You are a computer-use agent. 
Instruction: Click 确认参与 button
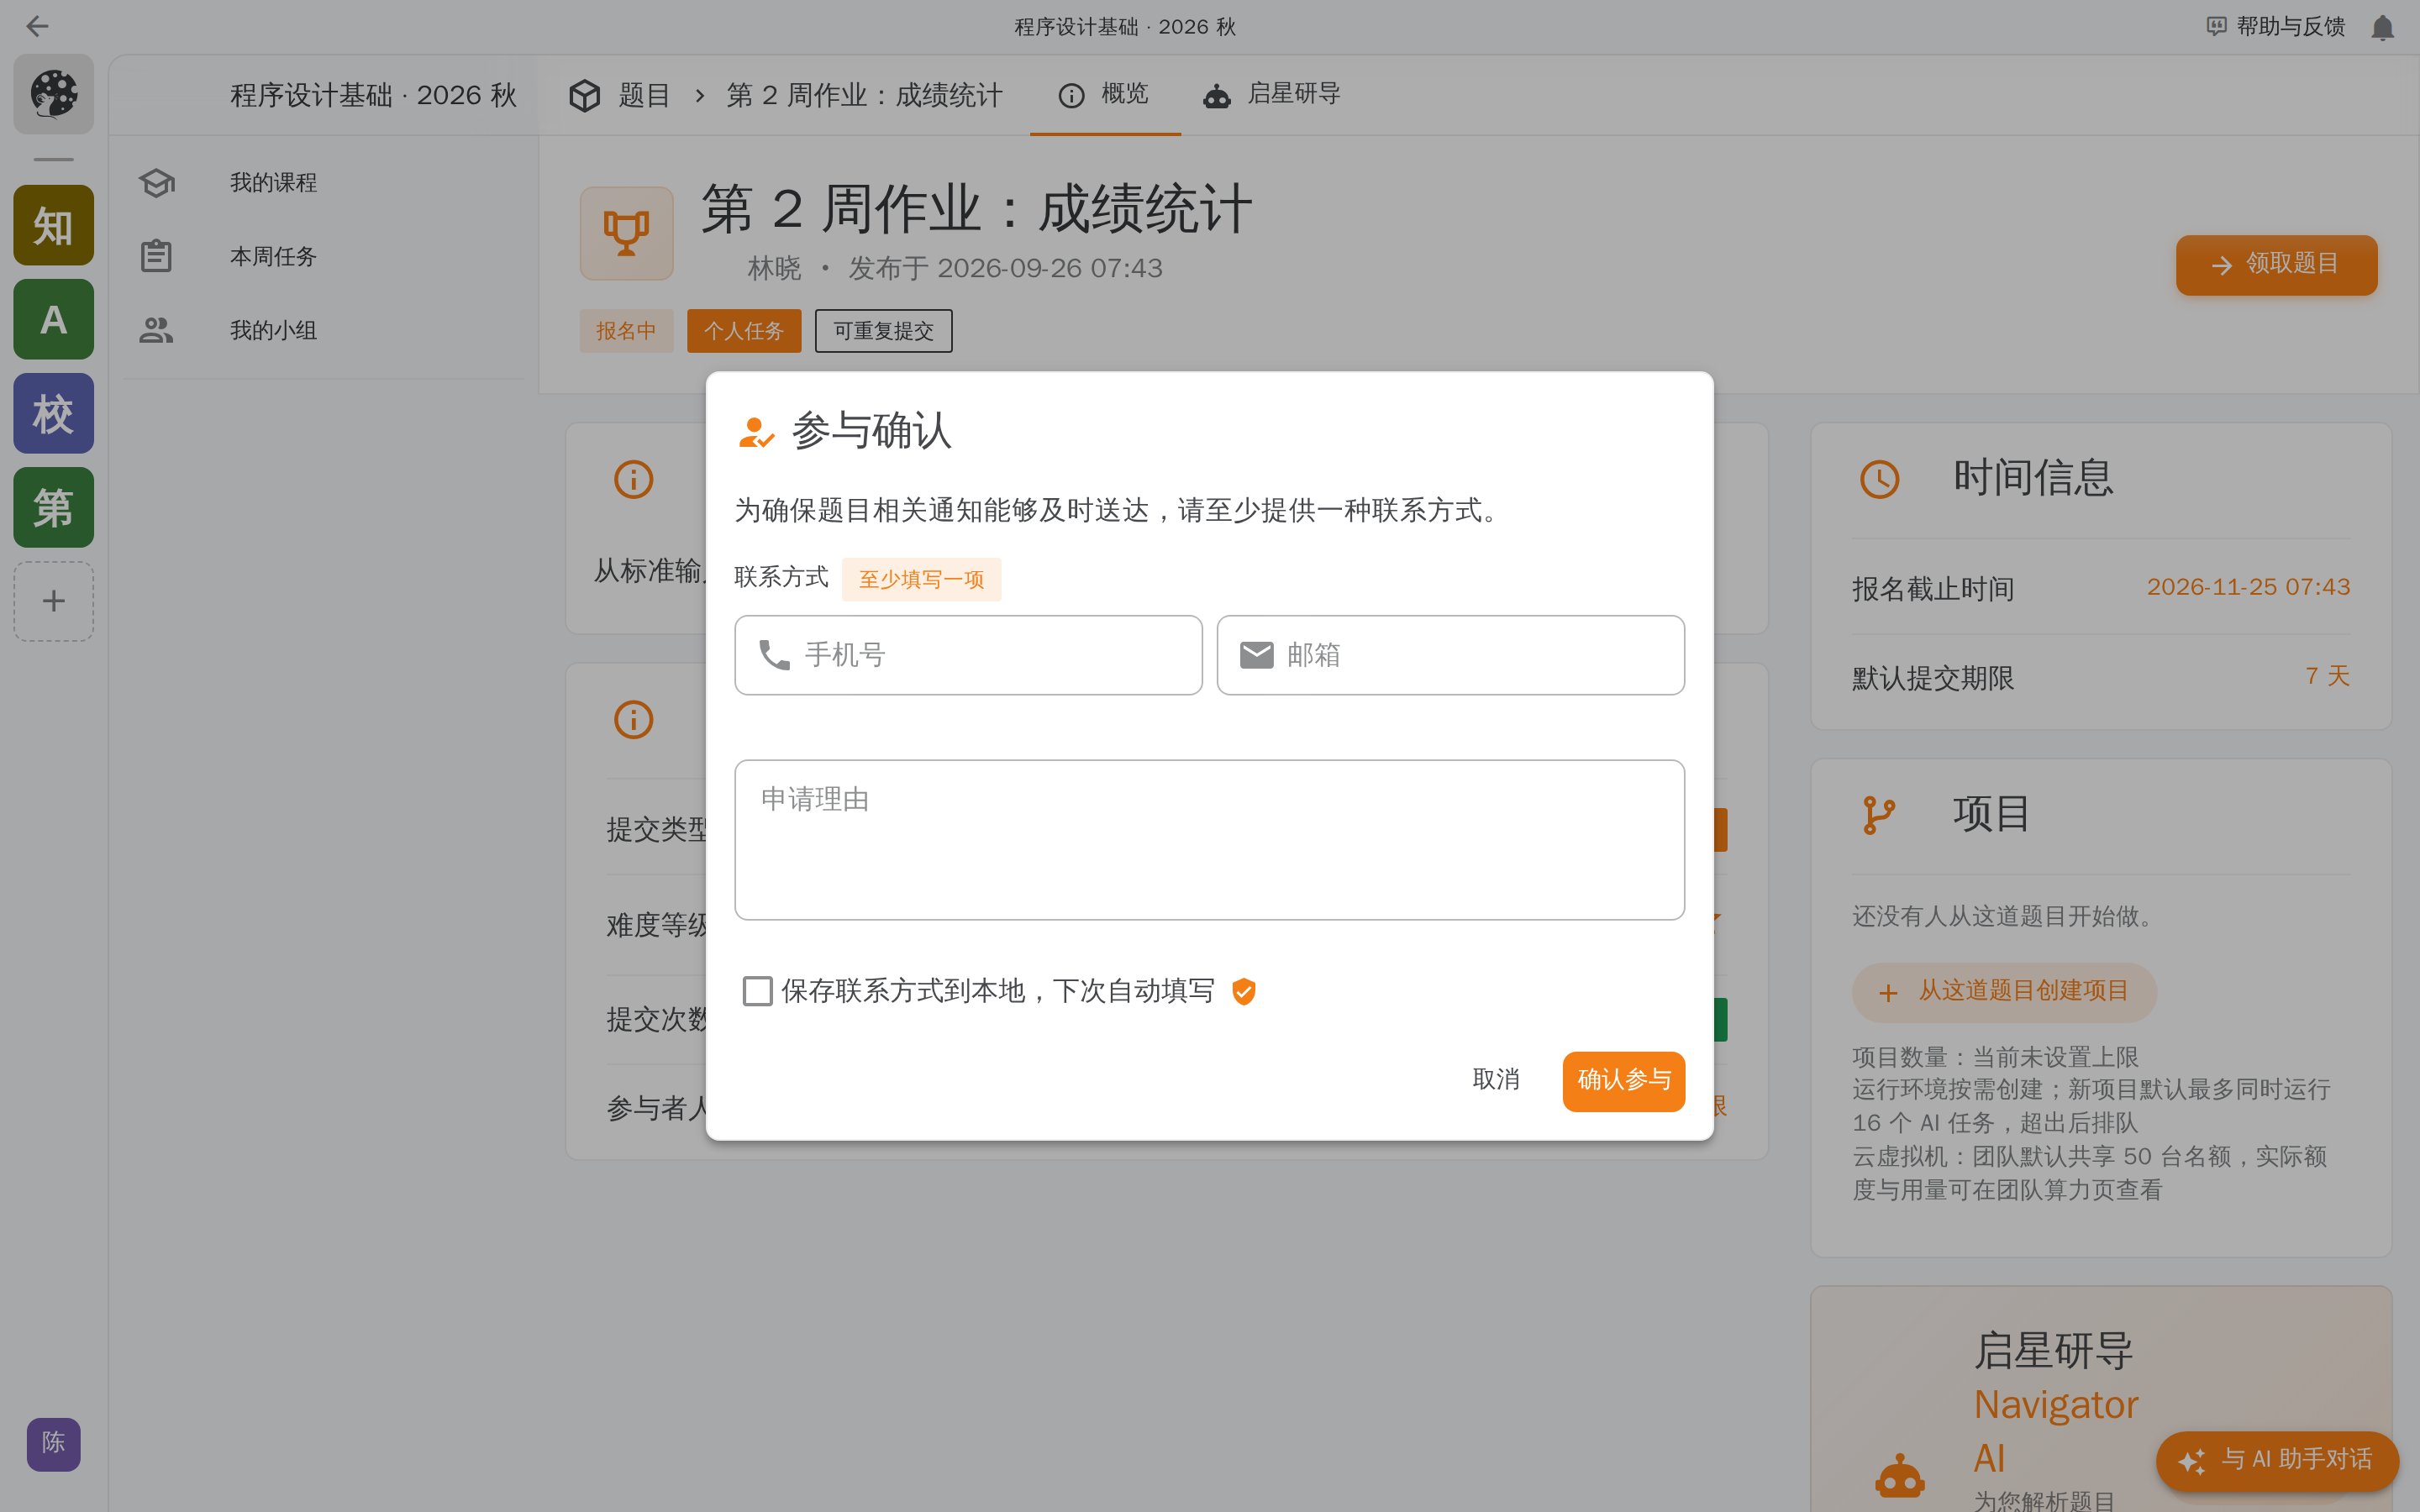coord(1623,1080)
